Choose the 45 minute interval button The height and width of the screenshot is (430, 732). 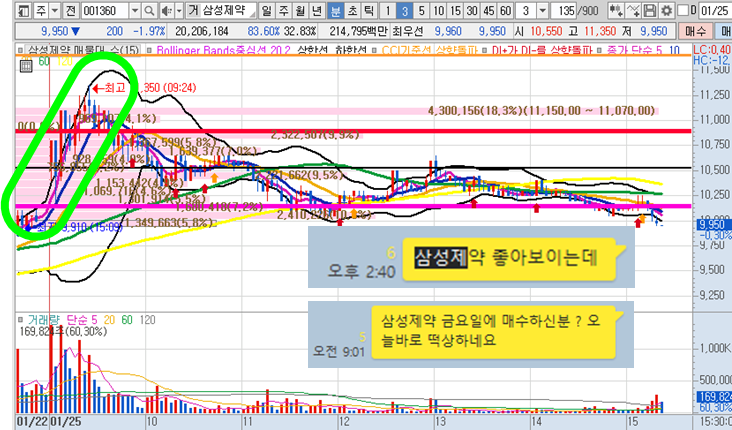[489, 10]
